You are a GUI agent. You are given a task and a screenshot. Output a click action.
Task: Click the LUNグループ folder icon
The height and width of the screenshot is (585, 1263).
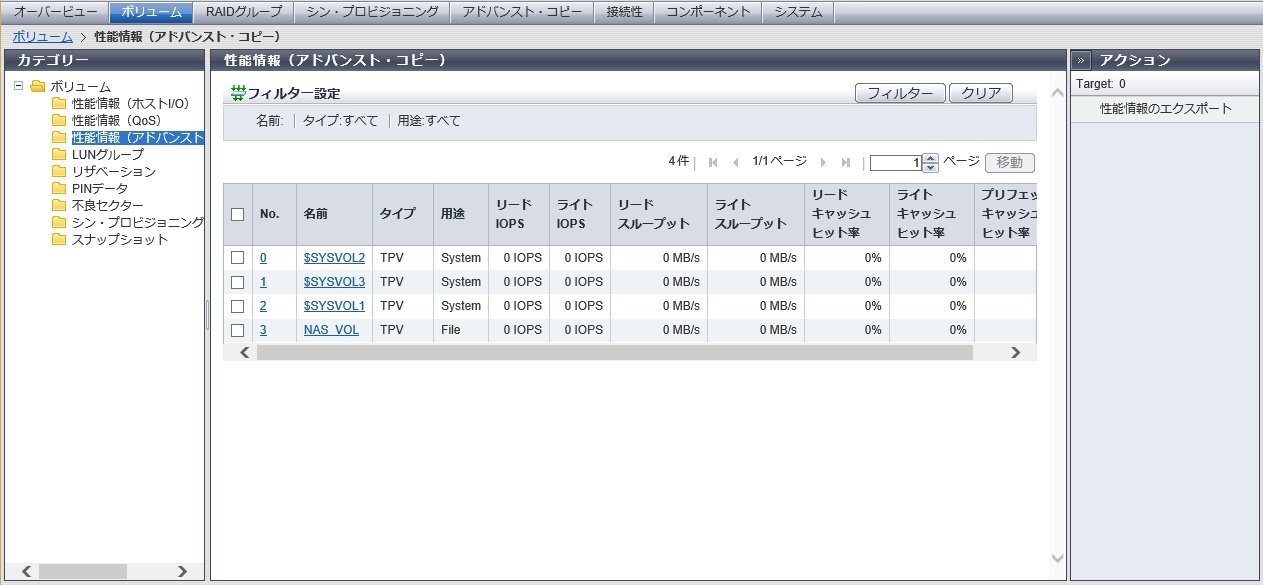[59, 155]
